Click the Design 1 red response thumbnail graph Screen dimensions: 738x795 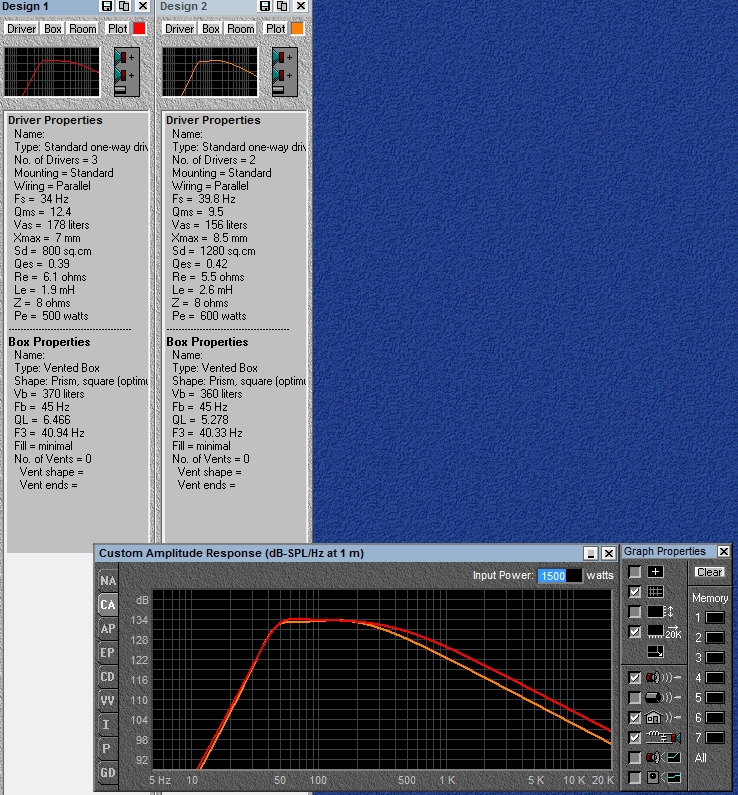coord(52,71)
